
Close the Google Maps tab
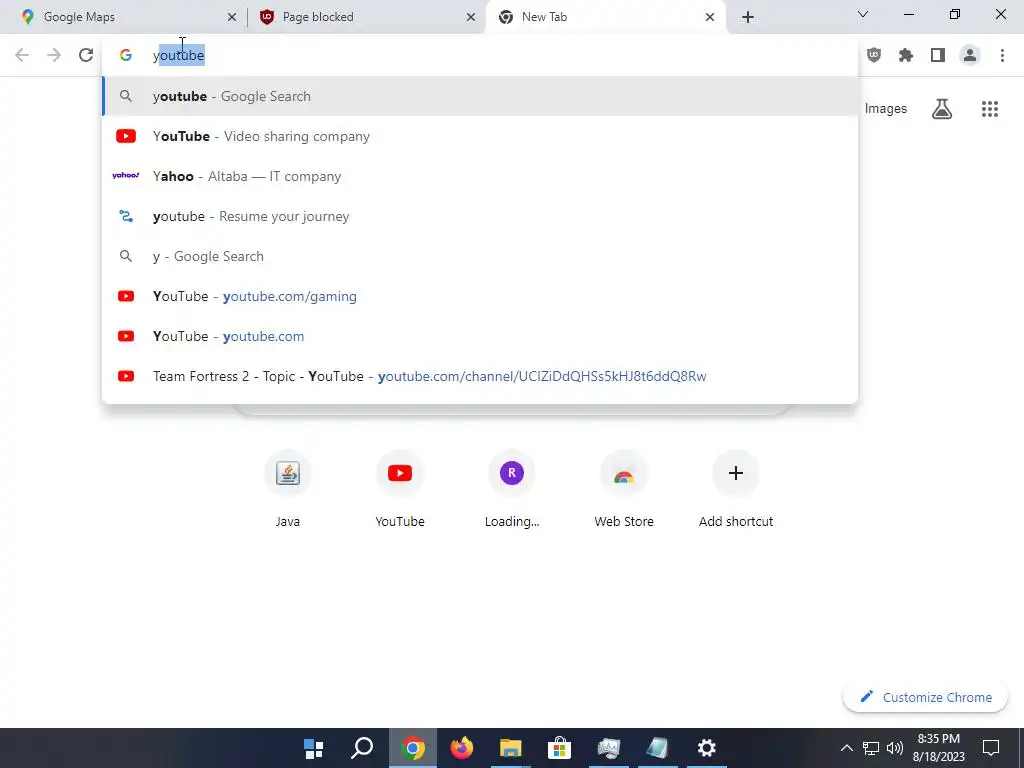232,17
